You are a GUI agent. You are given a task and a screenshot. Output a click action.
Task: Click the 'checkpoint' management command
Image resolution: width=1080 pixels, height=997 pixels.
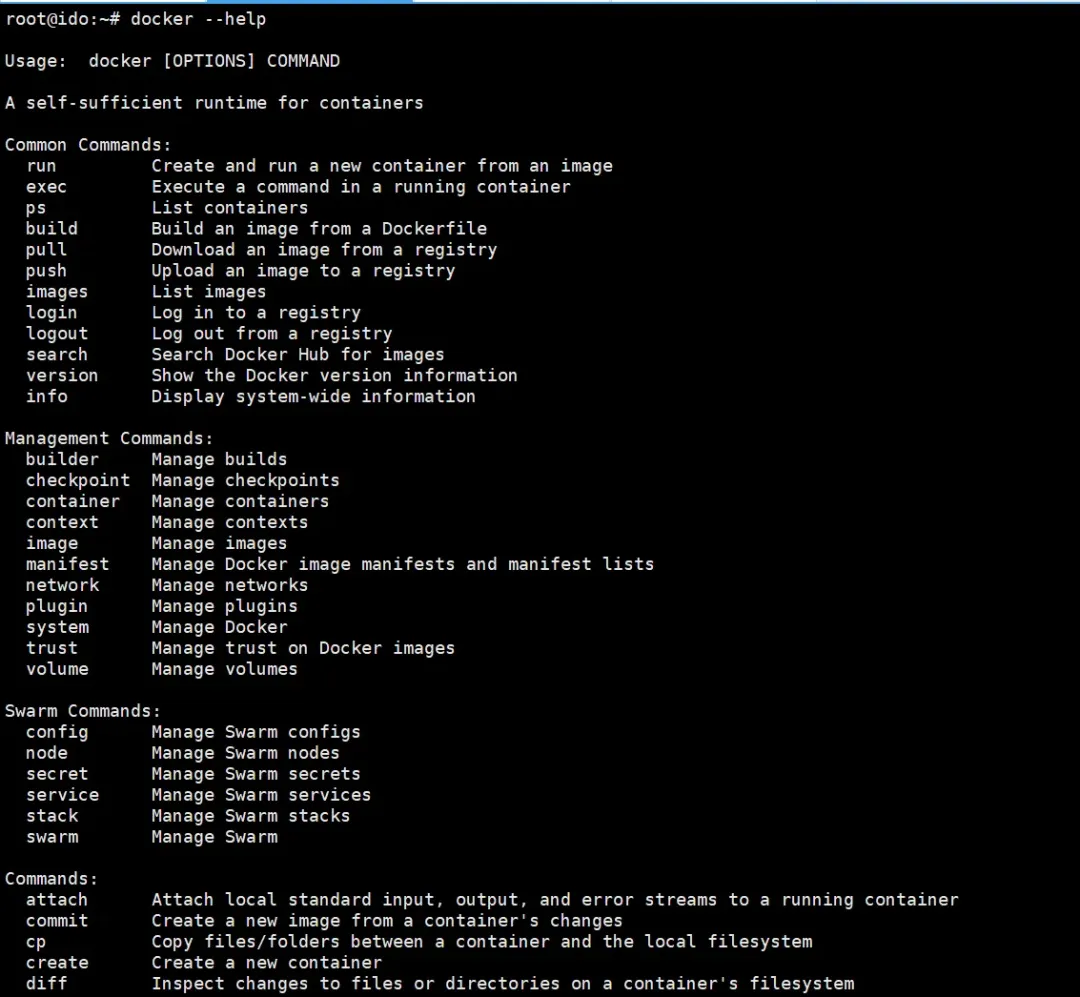click(x=78, y=481)
